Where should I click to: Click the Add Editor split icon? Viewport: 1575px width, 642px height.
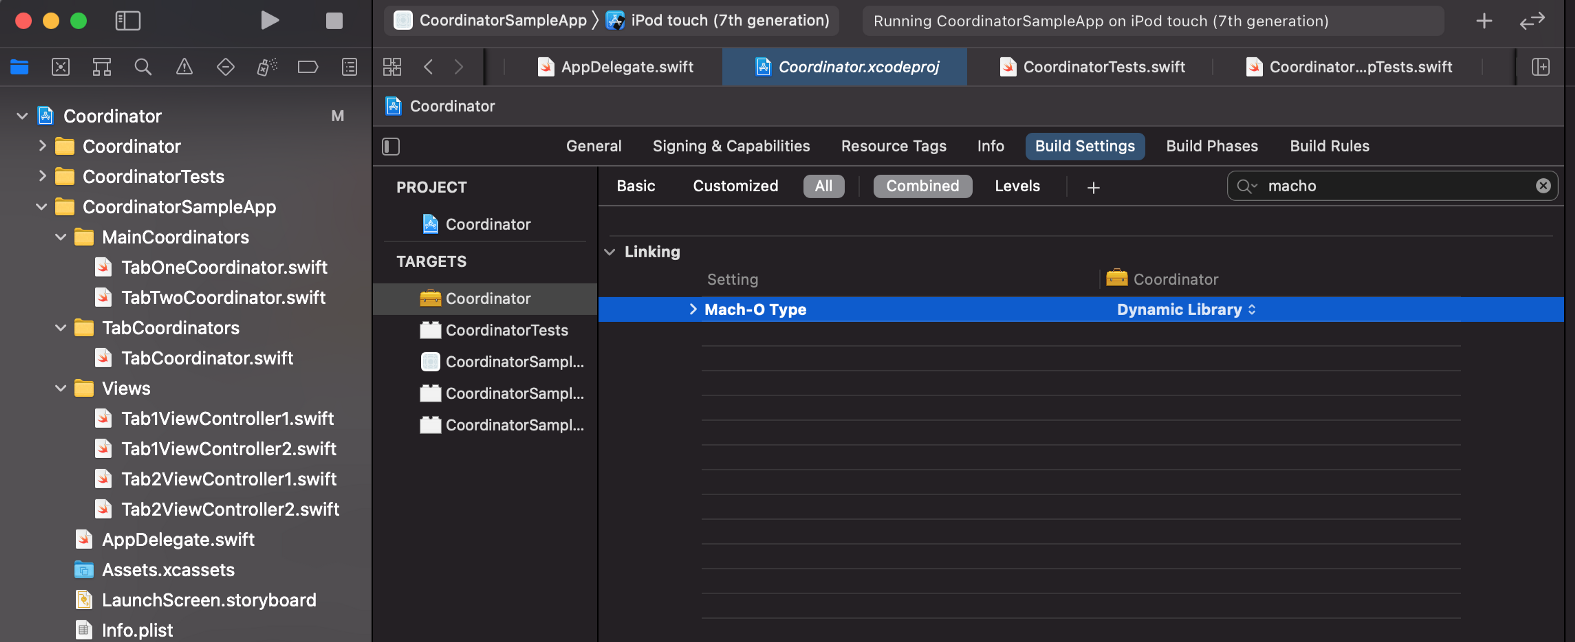(x=1540, y=67)
